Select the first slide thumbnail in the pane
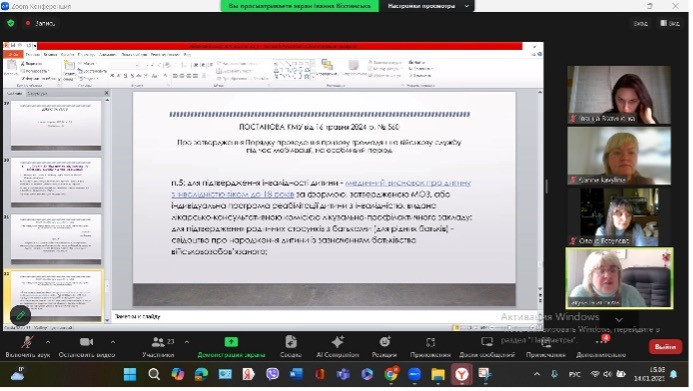 click(x=56, y=125)
